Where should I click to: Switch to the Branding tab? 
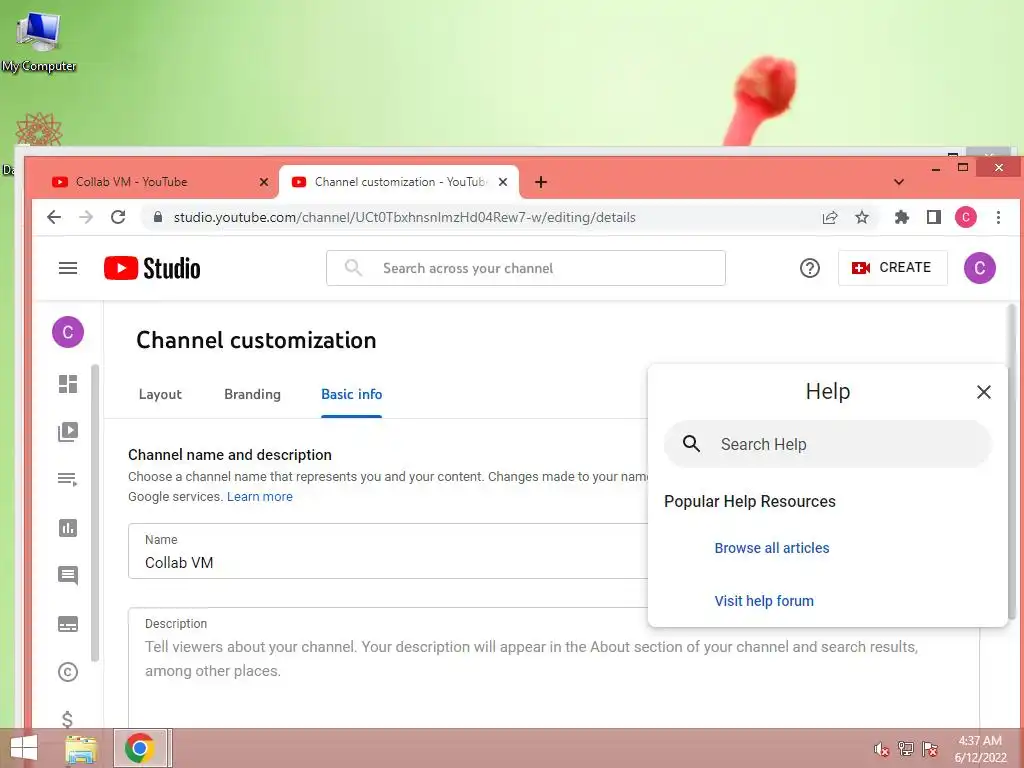pyautogui.click(x=252, y=394)
